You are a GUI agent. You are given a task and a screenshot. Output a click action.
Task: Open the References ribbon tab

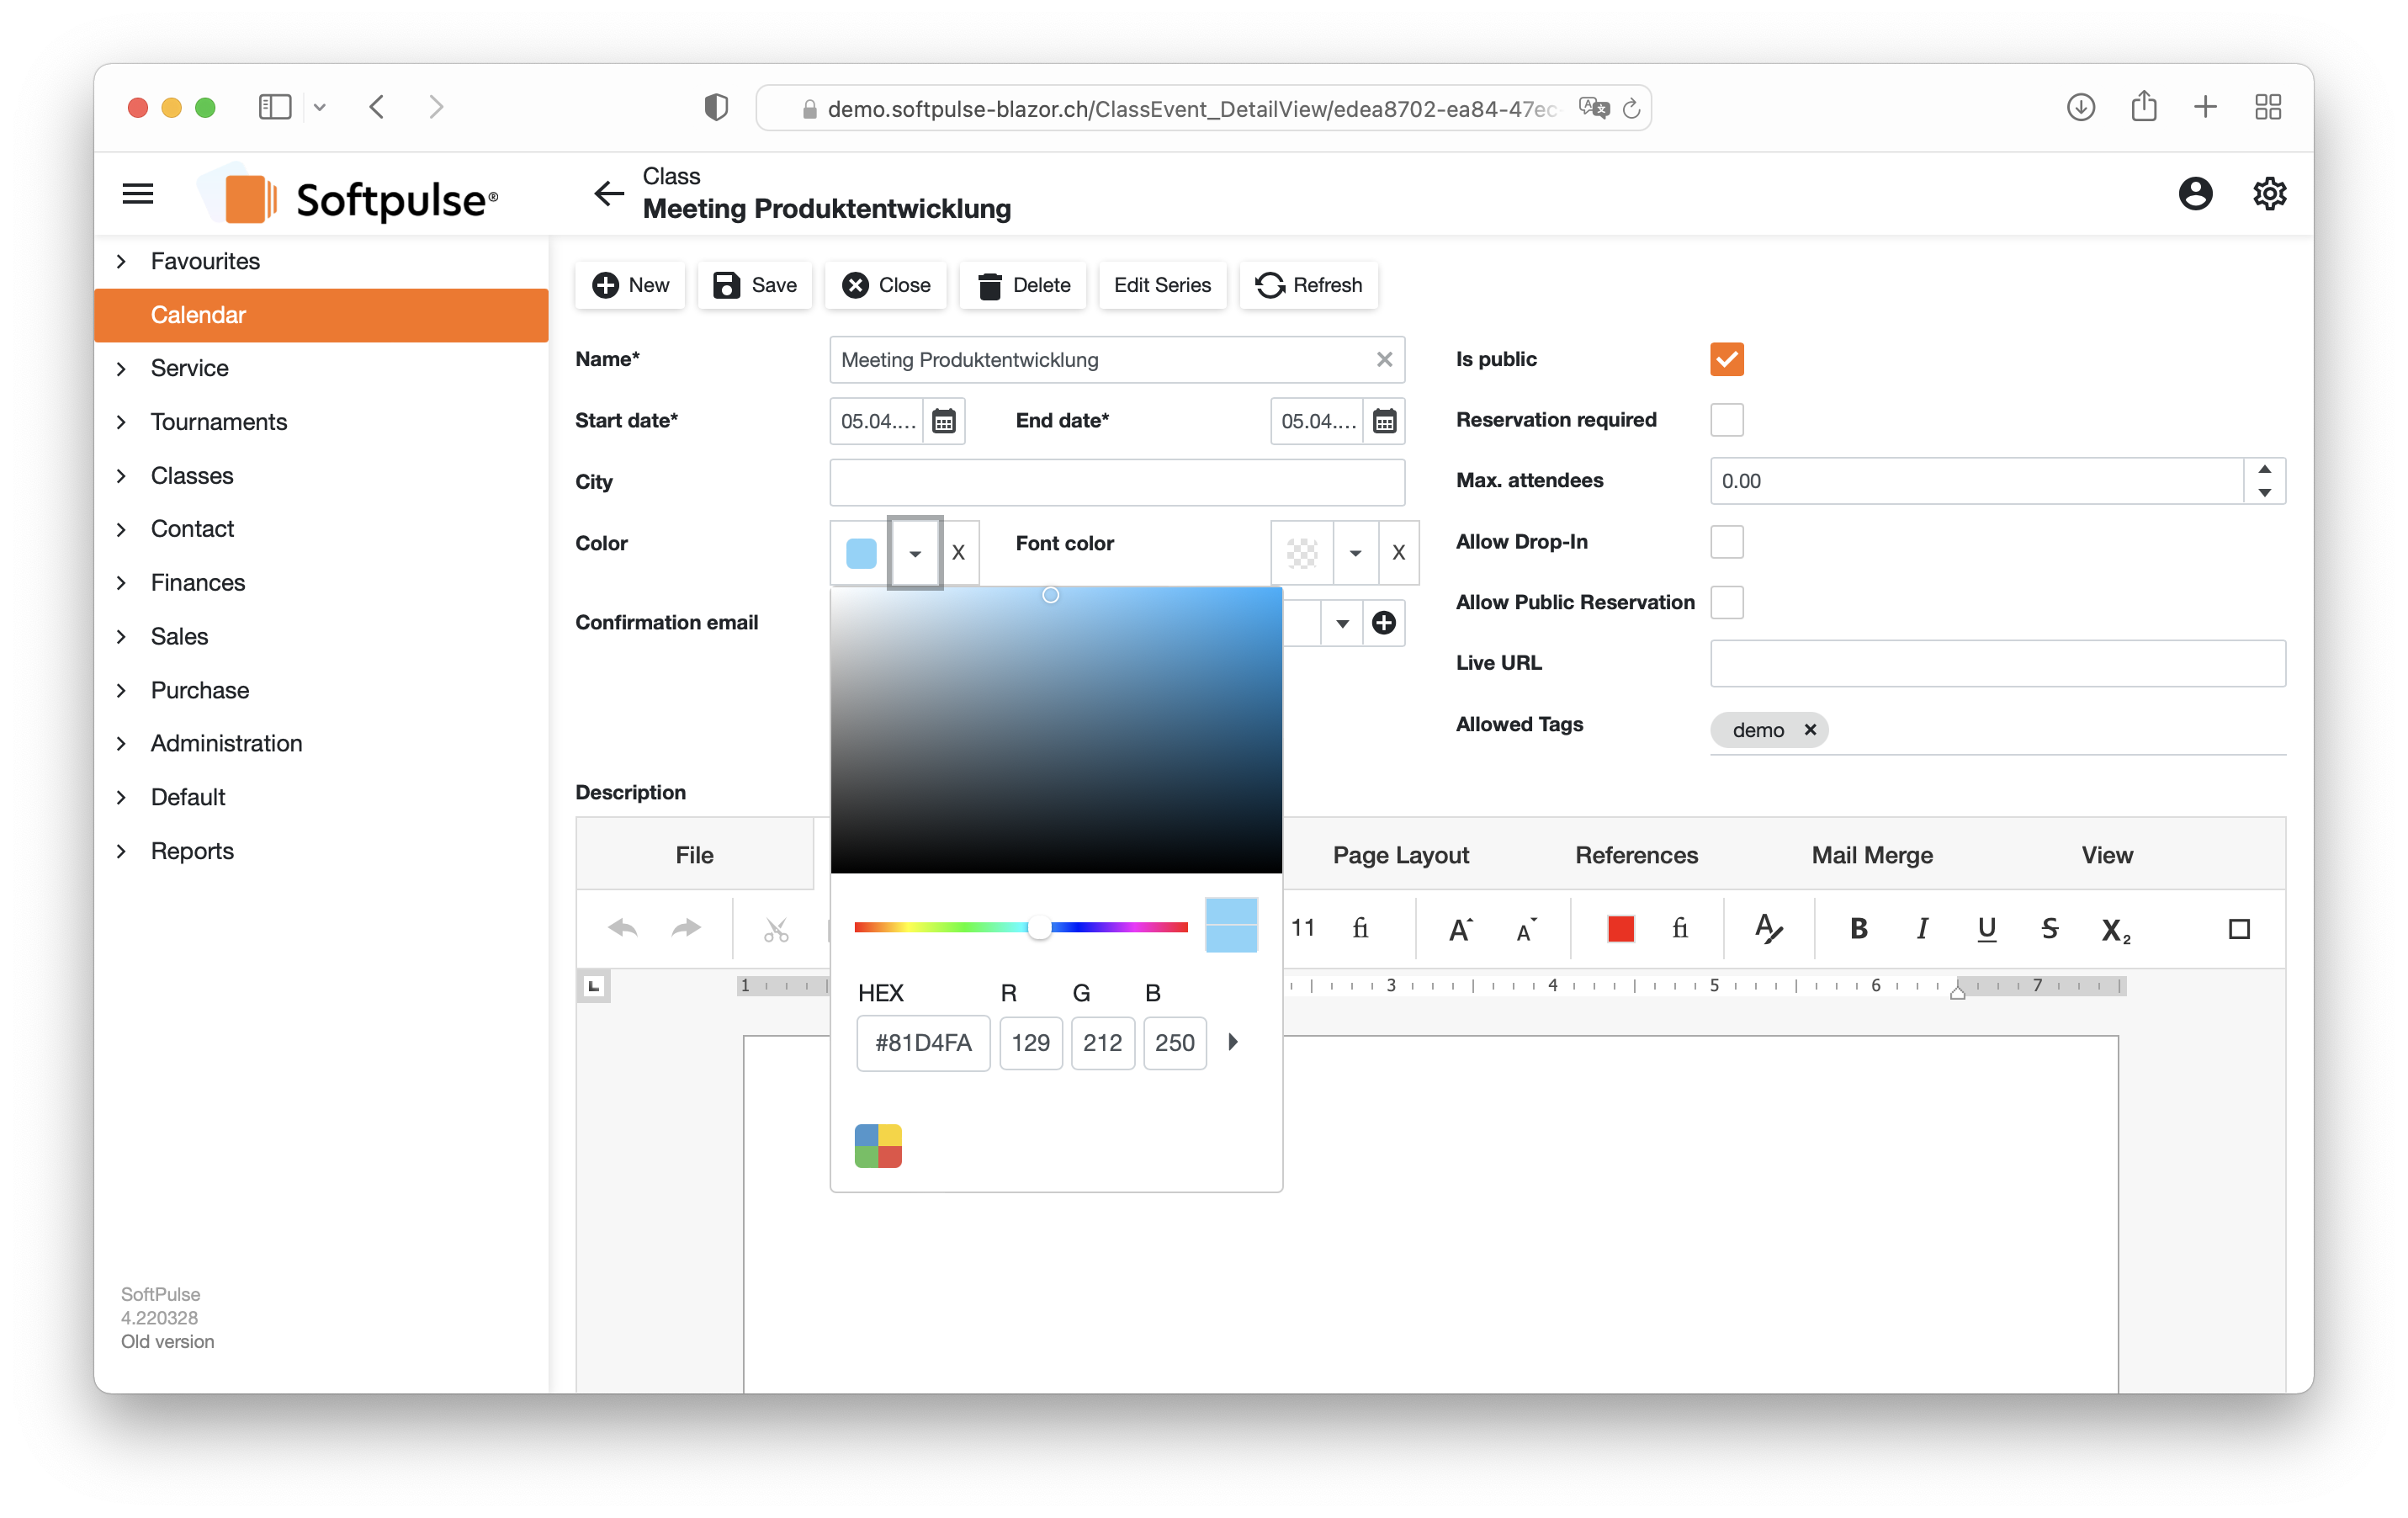tap(1636, 855)
